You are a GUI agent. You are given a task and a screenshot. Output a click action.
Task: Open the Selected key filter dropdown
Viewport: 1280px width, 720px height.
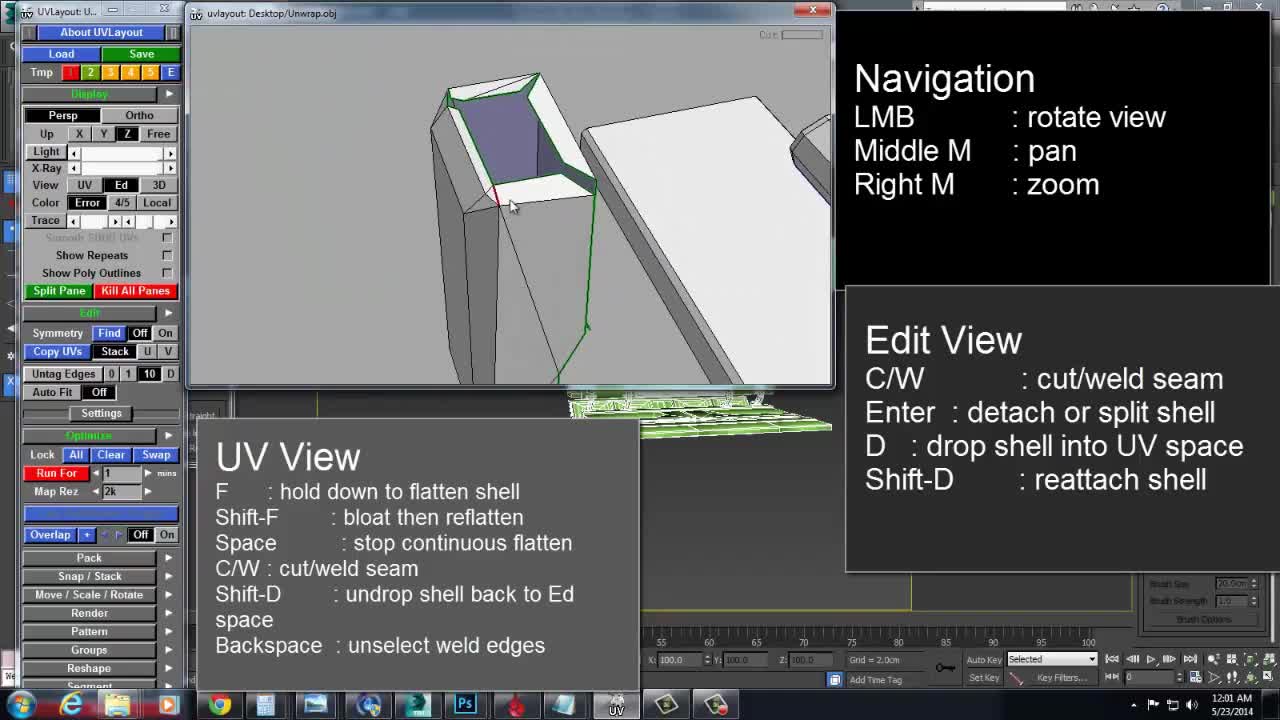1051,659
